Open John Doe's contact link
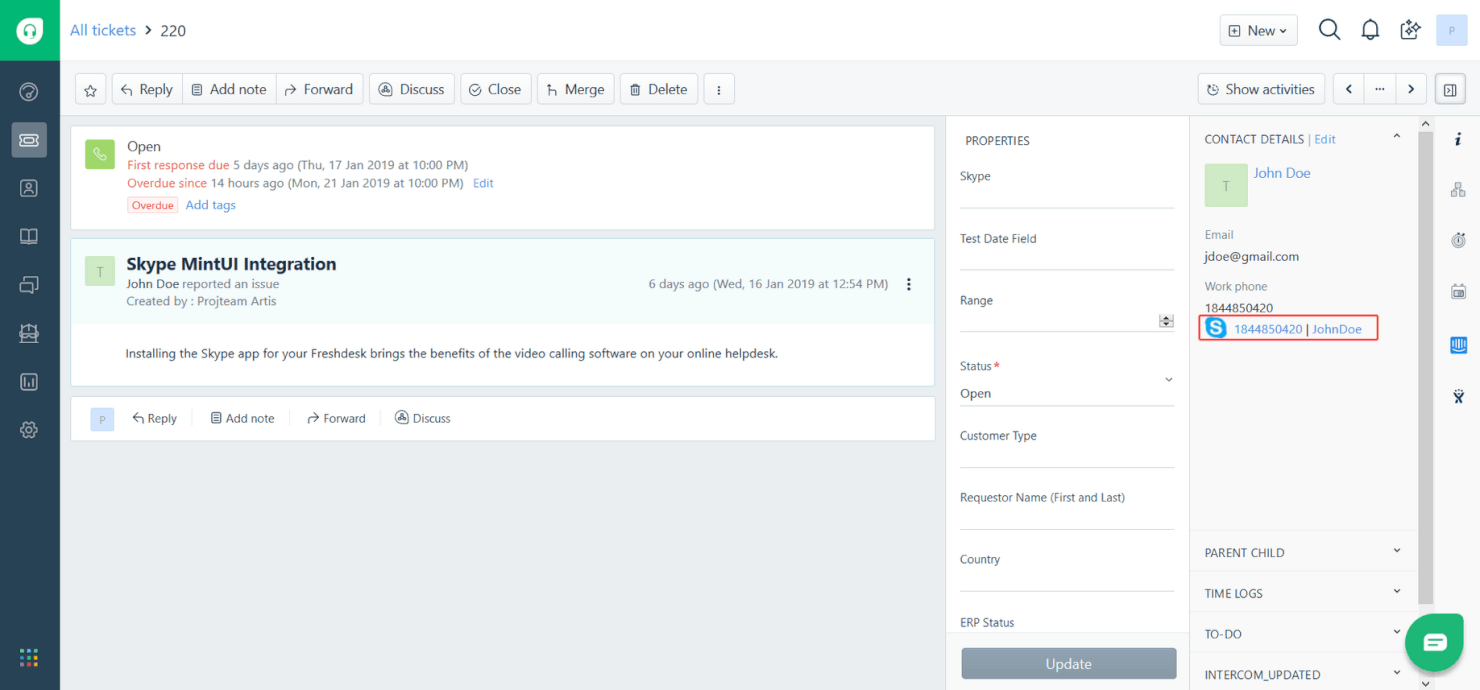The height and width of the screenshot is (690, 1480). pyautogui.click(x=1281, y=172)
